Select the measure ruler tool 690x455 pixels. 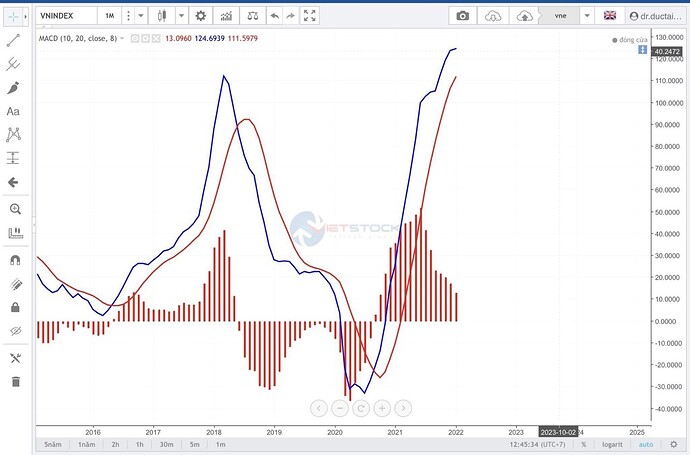(15, 232)
